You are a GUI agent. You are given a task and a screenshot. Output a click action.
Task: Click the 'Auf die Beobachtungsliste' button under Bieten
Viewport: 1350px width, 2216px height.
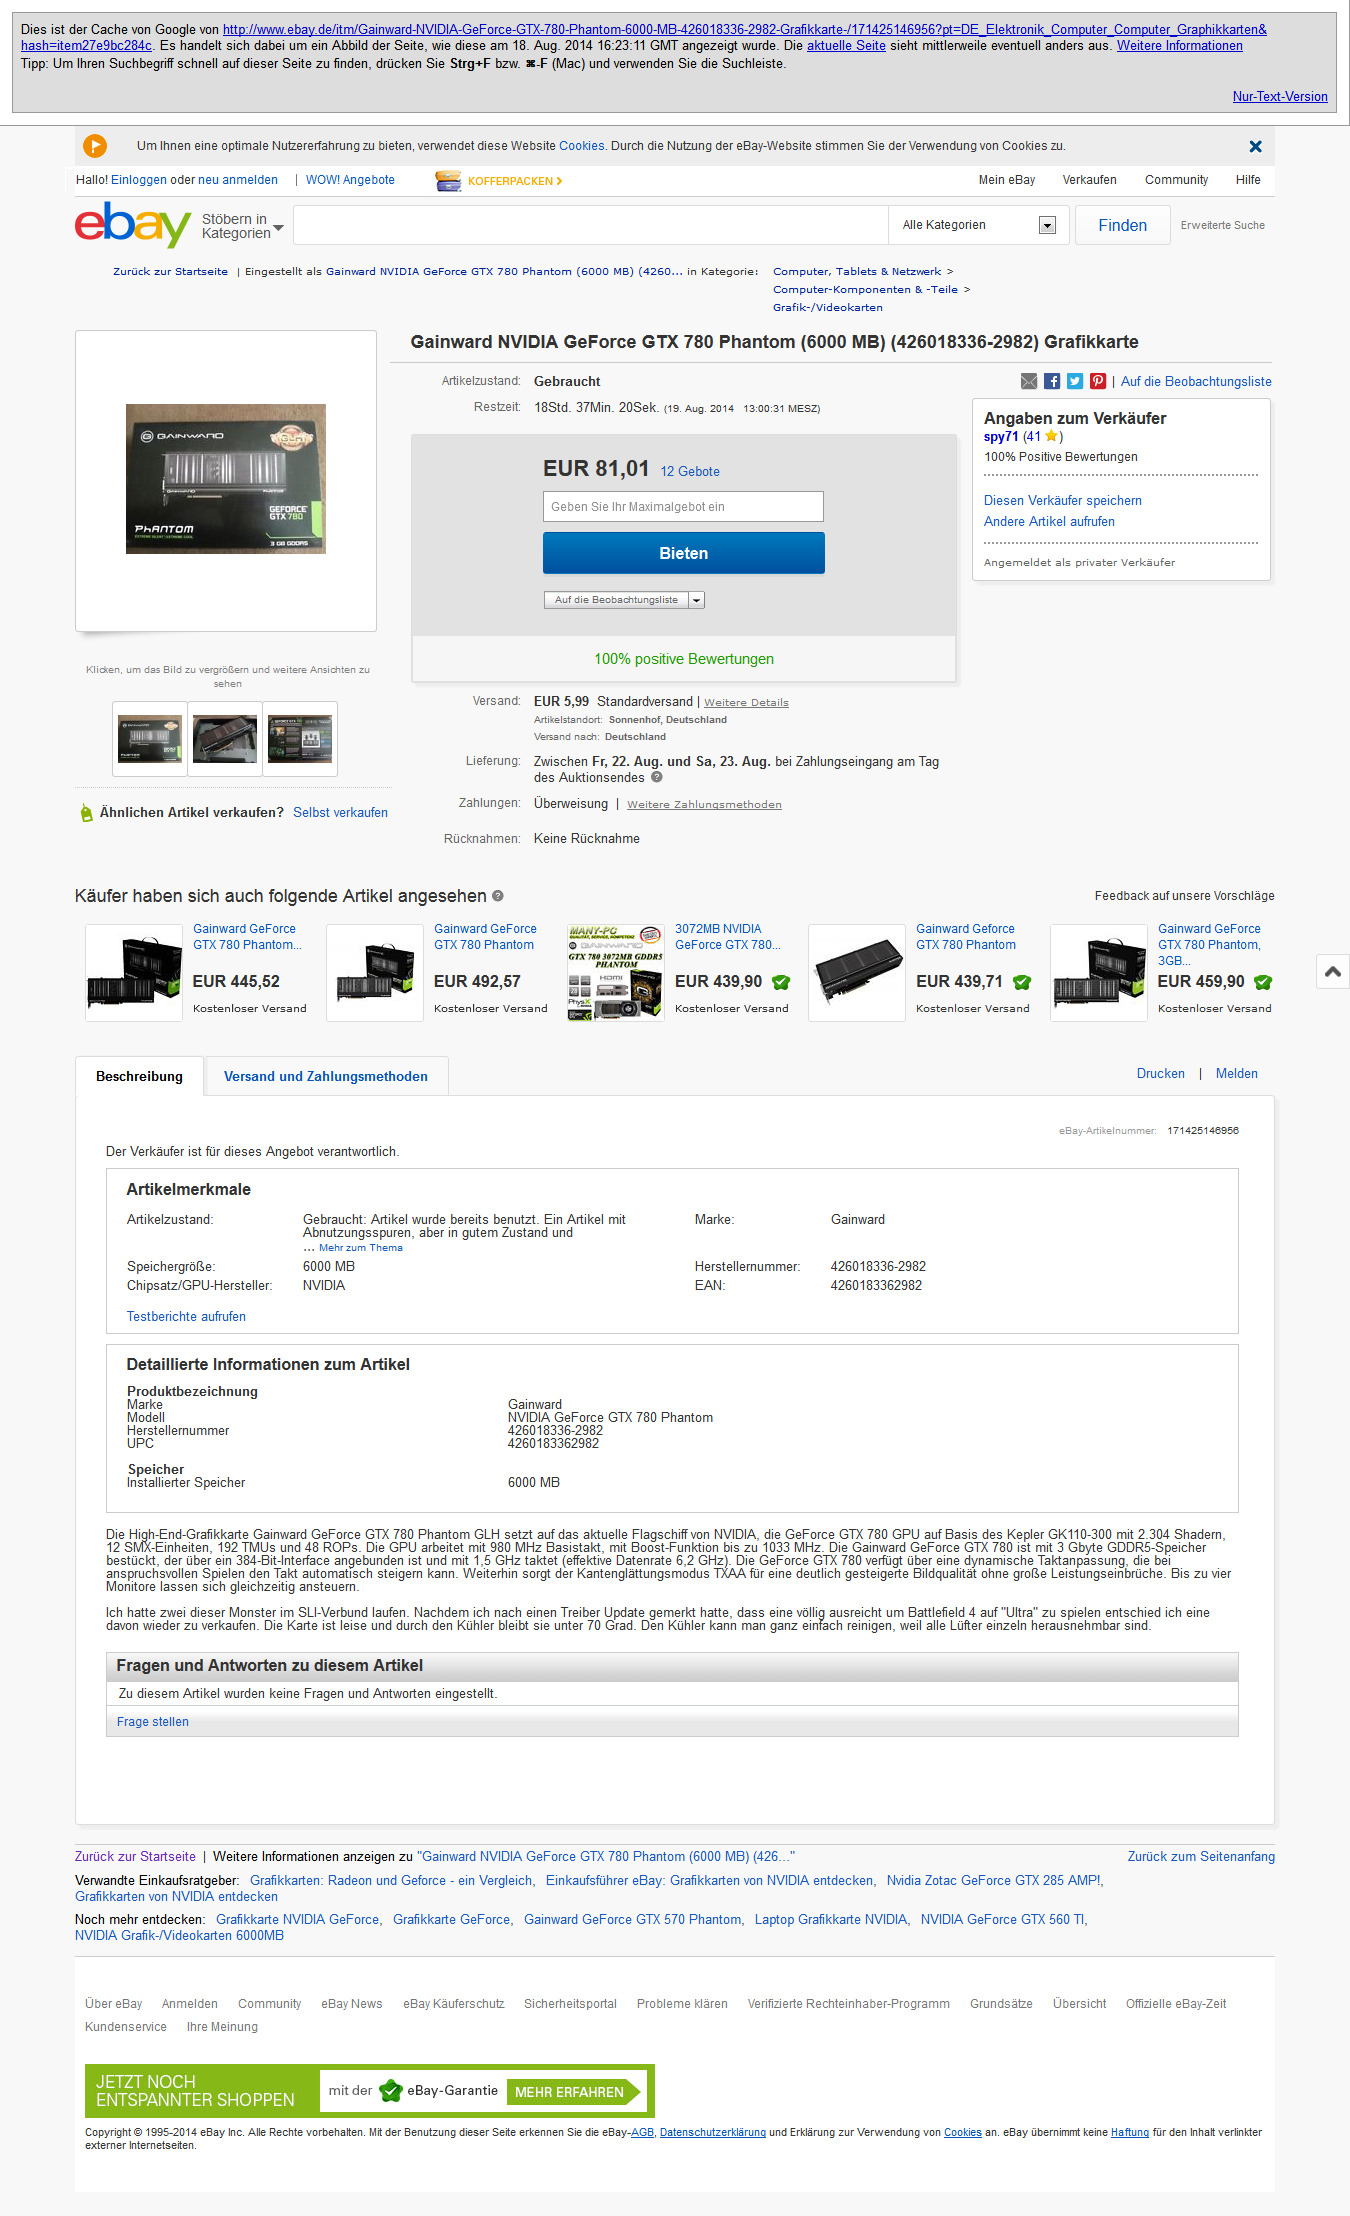click(x=616, y=600)
